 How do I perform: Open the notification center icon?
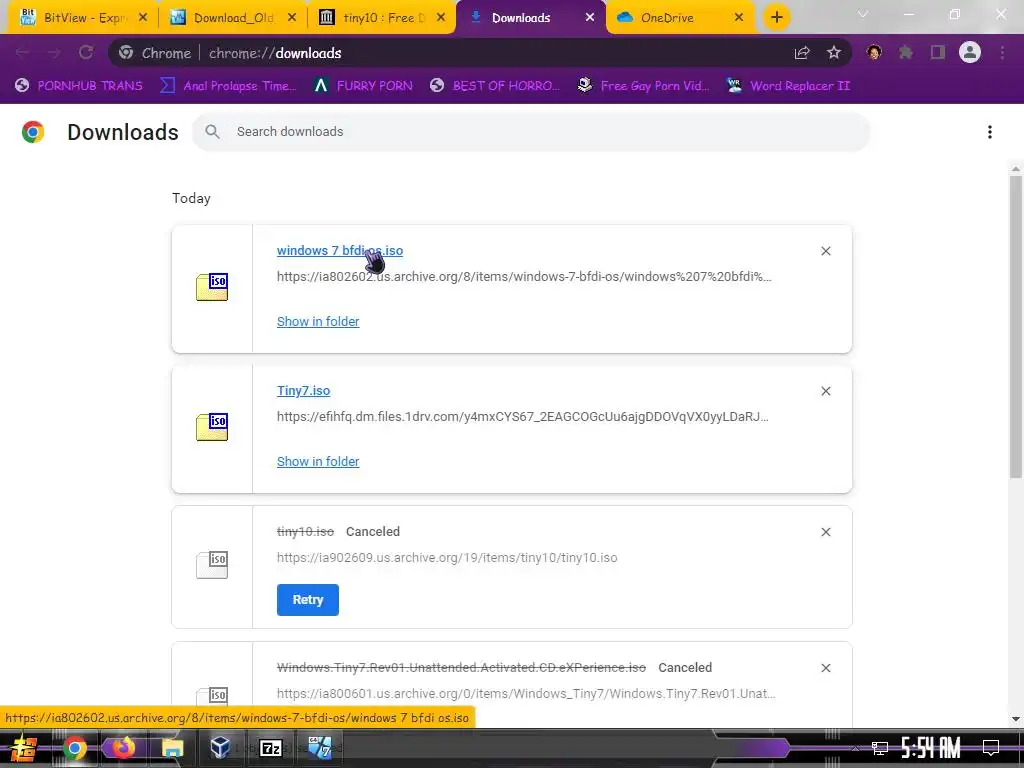991,747
